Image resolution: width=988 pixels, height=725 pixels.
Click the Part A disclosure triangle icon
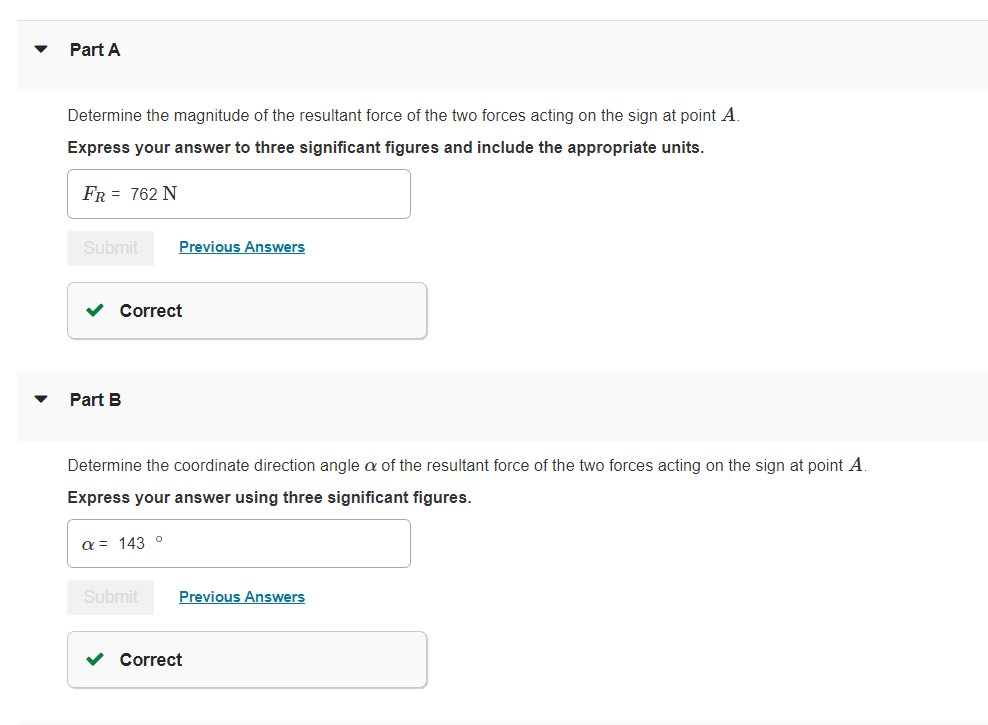coord(40,48)
